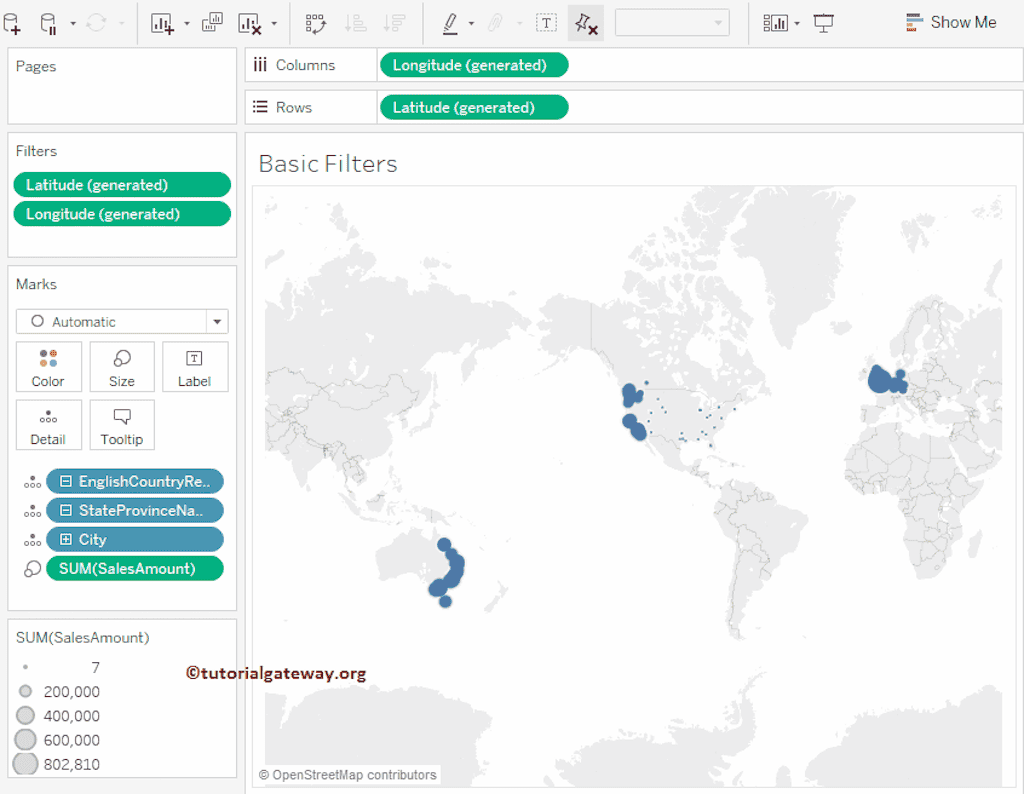Click the Swap Rows and Columns icon

(x=315, y=23)
